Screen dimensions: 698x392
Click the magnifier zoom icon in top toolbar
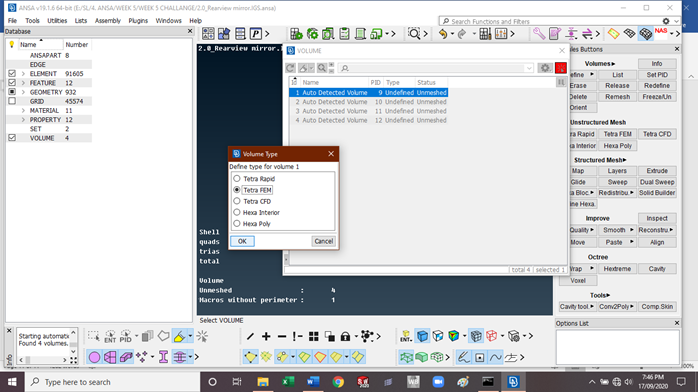414,34
